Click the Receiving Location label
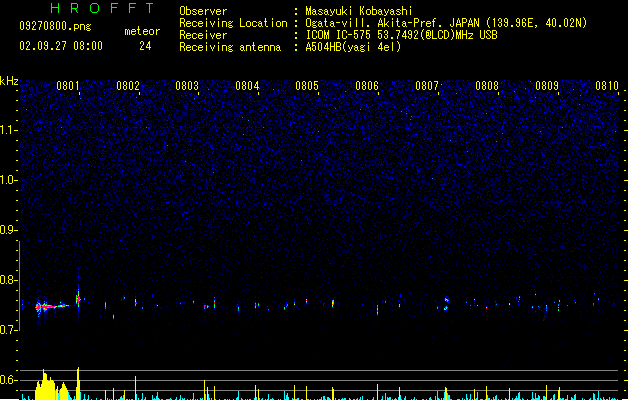The image size is (629, 400). tap(233, 23)
